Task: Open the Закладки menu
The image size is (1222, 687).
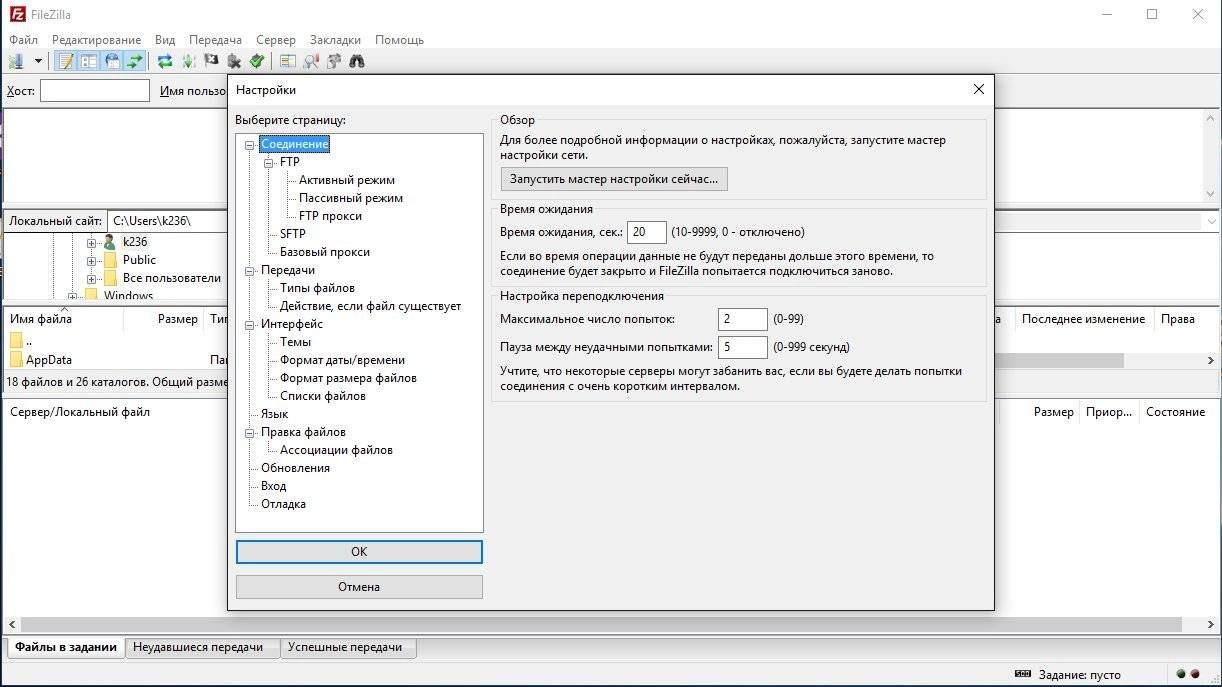Action: click(x=335, y=40)
